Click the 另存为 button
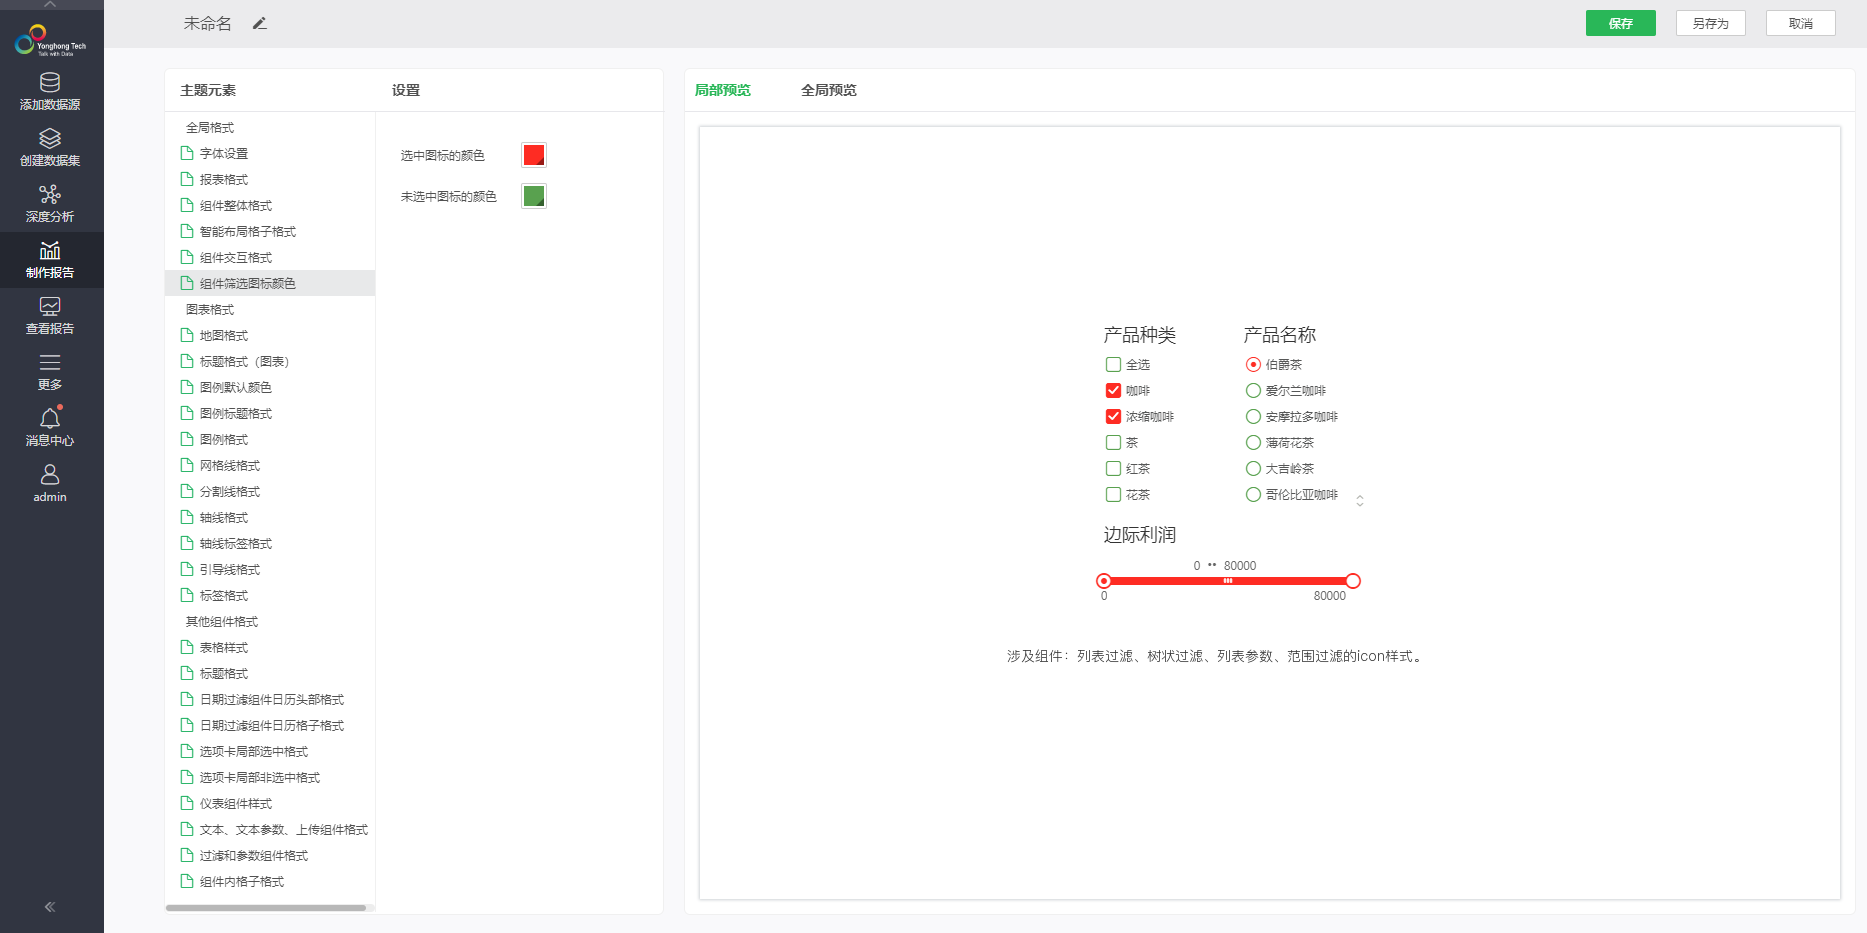 [1710, 23]
